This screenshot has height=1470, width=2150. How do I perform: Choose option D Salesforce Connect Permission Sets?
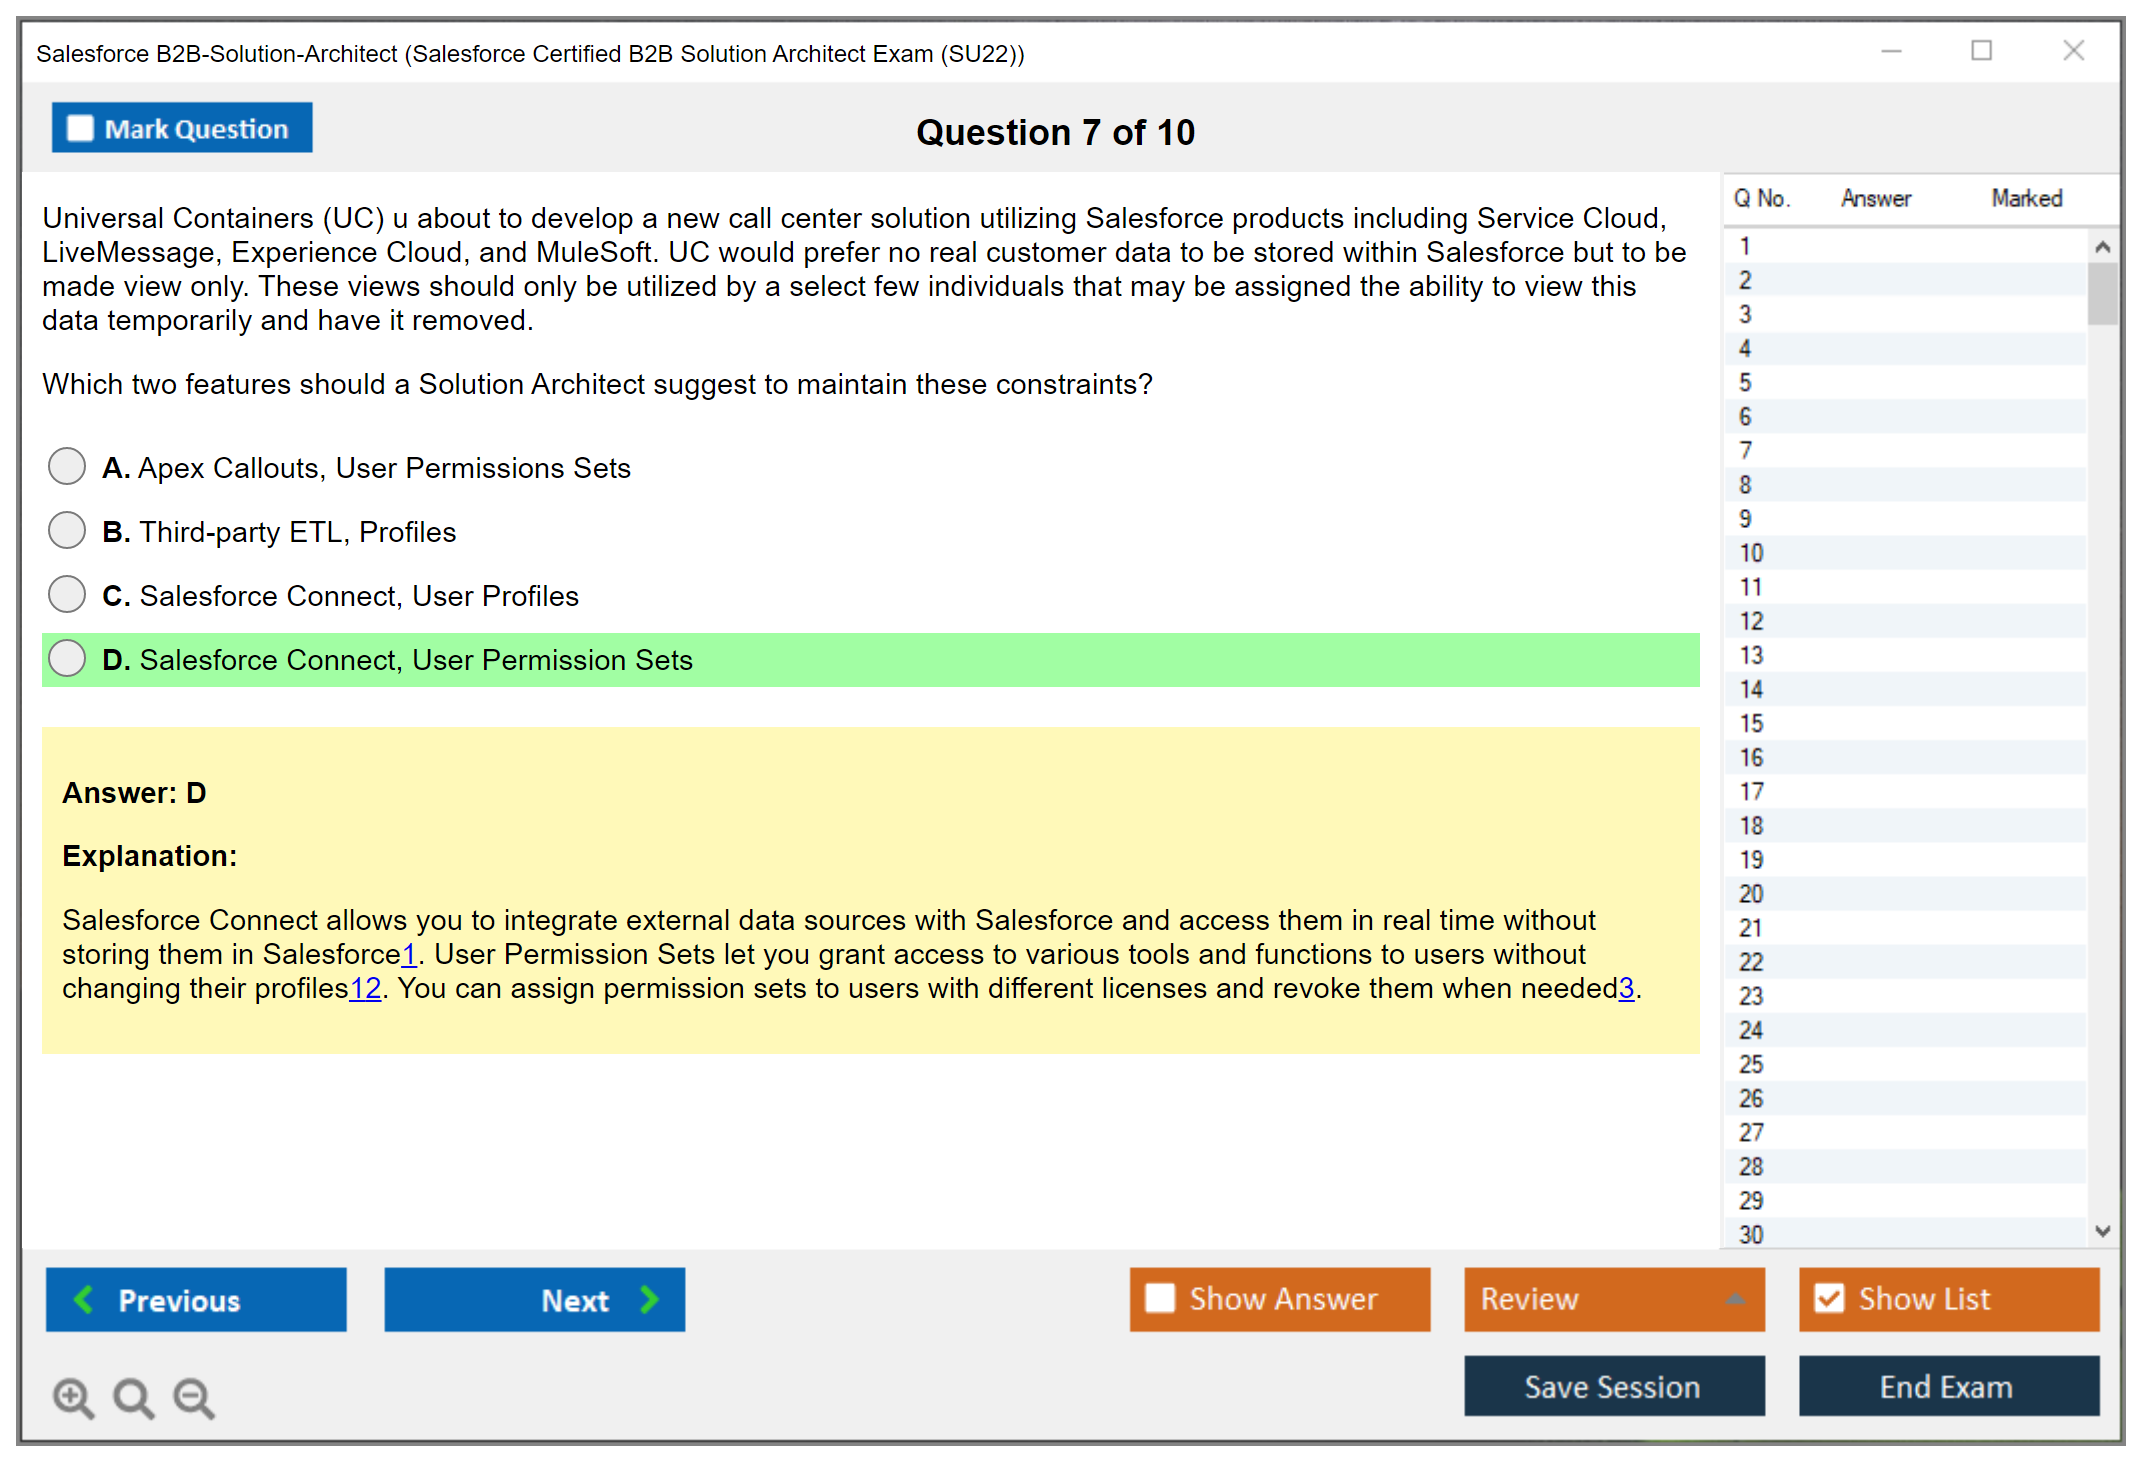click(67, 658)
